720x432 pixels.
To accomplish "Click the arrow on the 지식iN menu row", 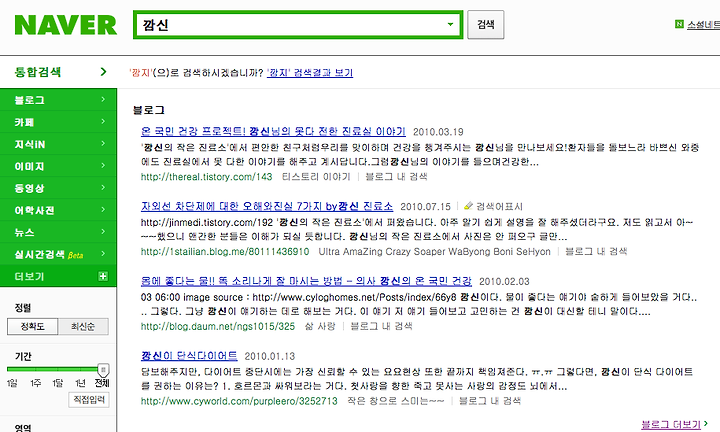I will click(x=103, y=143).
